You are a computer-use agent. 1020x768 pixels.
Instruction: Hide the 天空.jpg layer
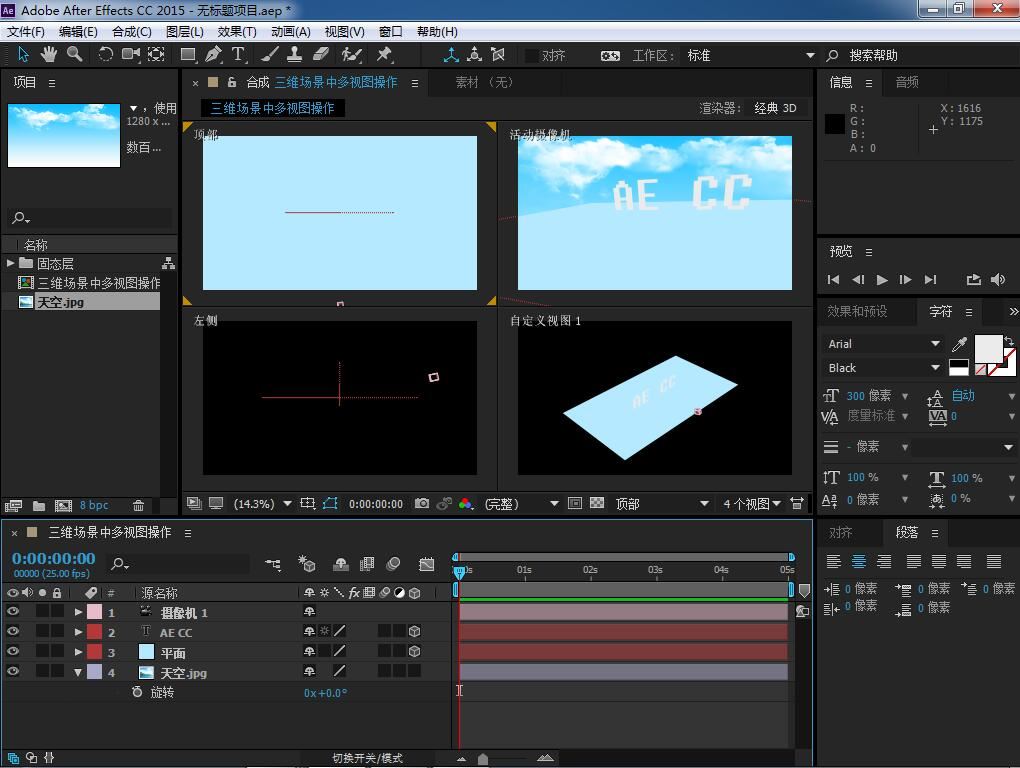[x=12, y=671]
